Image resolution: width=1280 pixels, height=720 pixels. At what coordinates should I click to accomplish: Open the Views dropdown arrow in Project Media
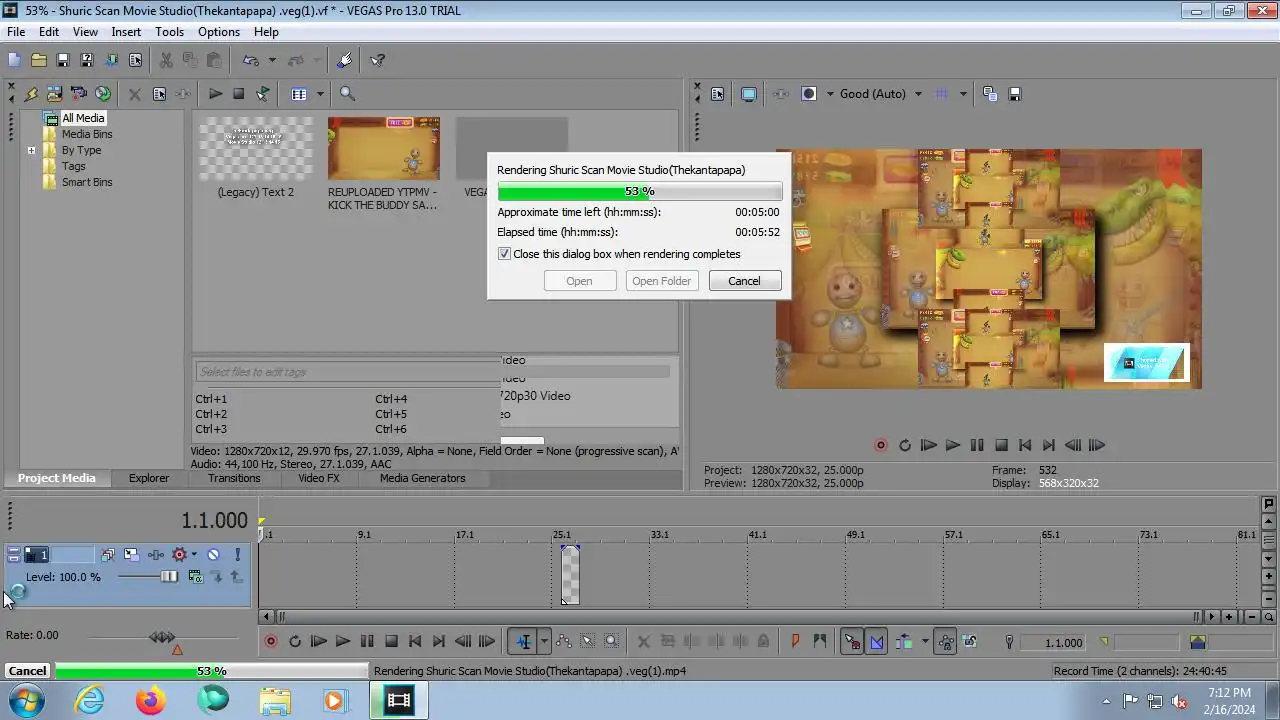[320, 94]
